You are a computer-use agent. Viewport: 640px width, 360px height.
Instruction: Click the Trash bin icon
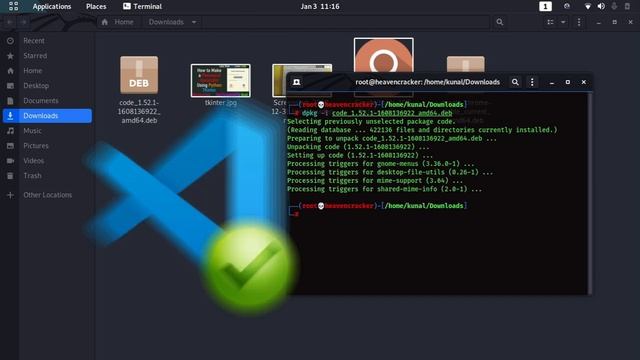pos(10,176)
